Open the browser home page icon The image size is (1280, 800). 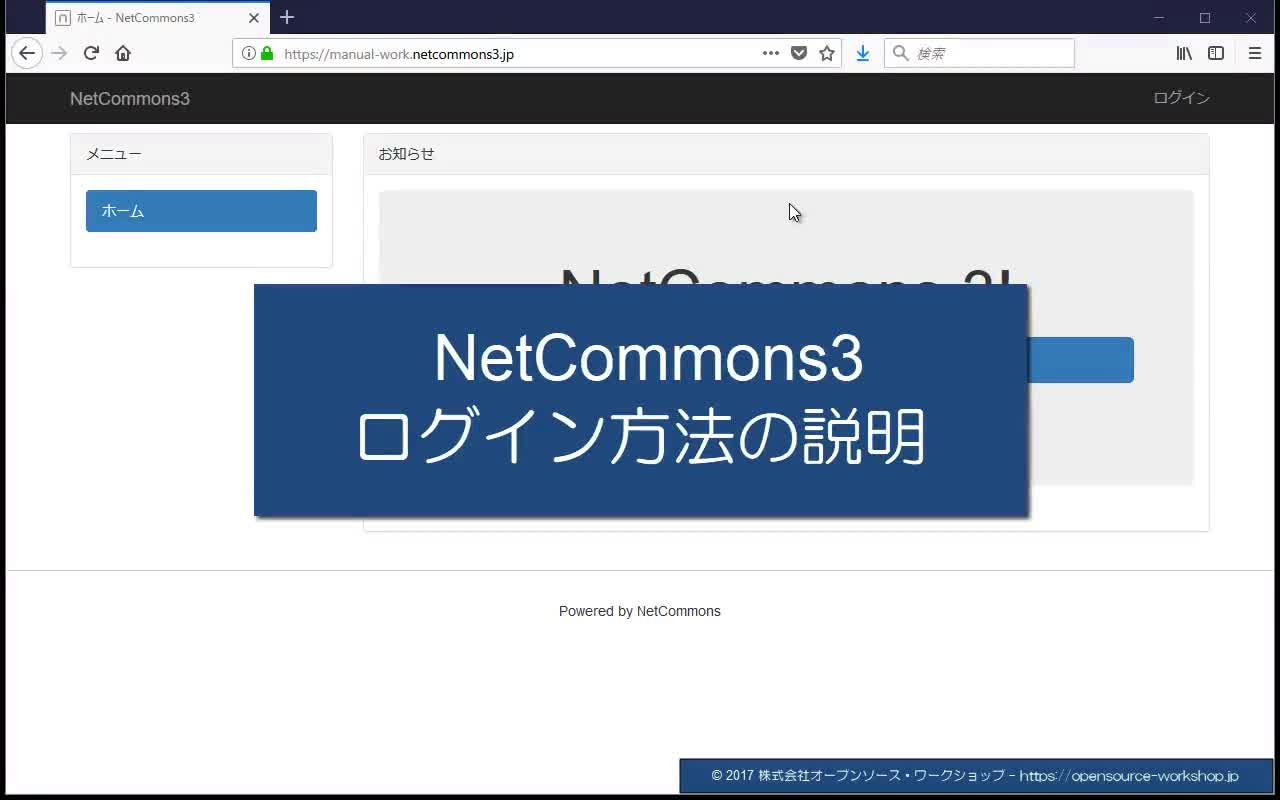(123, 53)
